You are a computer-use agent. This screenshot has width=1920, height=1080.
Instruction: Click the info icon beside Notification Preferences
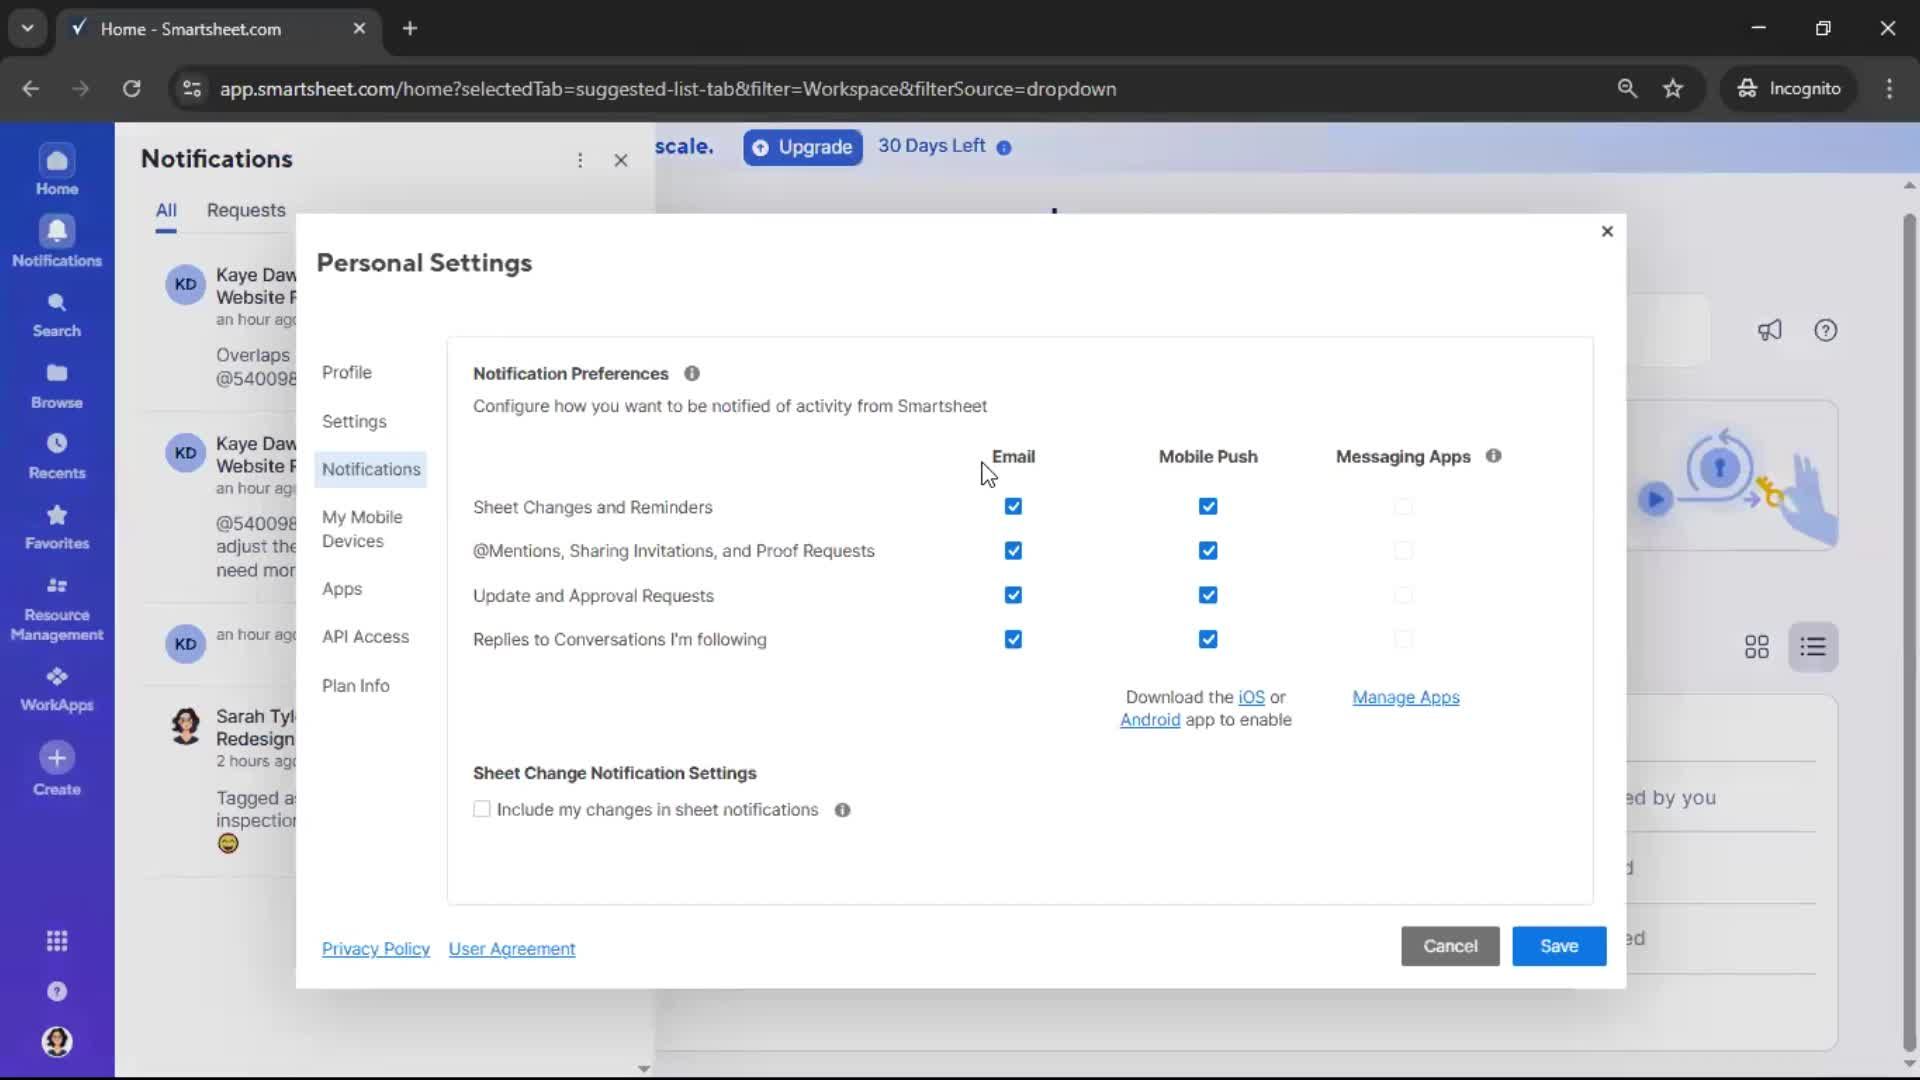692,373
